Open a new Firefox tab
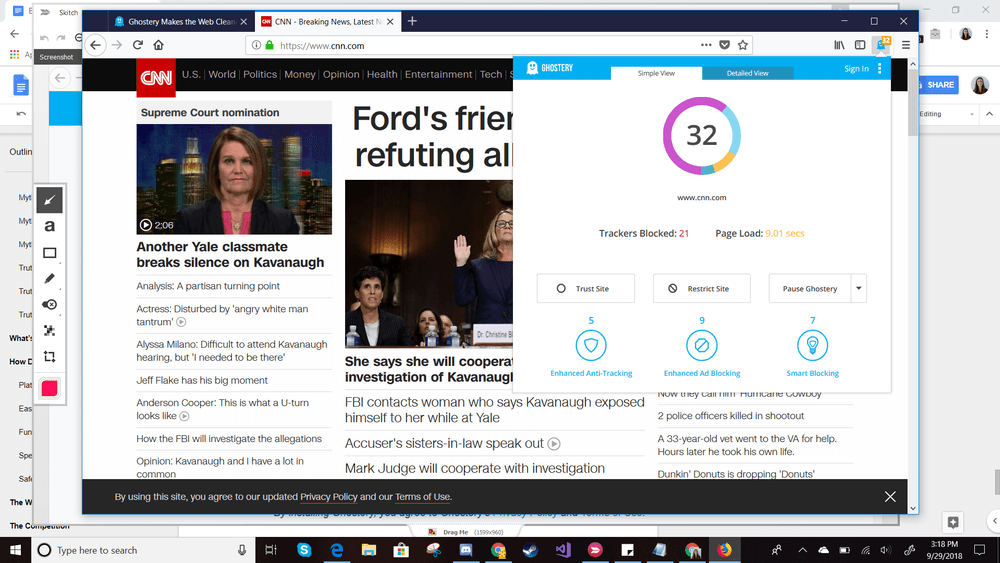Screen dimensions: 1000x563 tap(412, 21)
